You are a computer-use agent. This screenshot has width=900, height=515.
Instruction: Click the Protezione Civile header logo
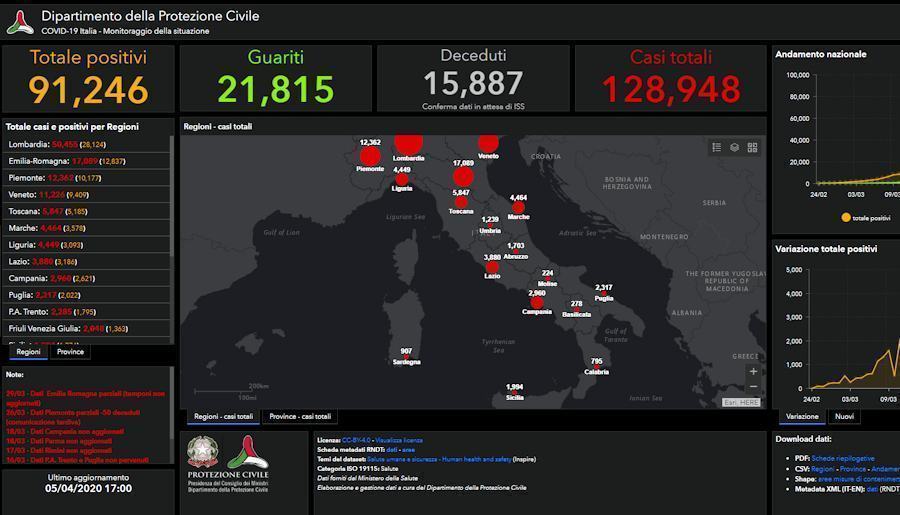tap(20, 22)
